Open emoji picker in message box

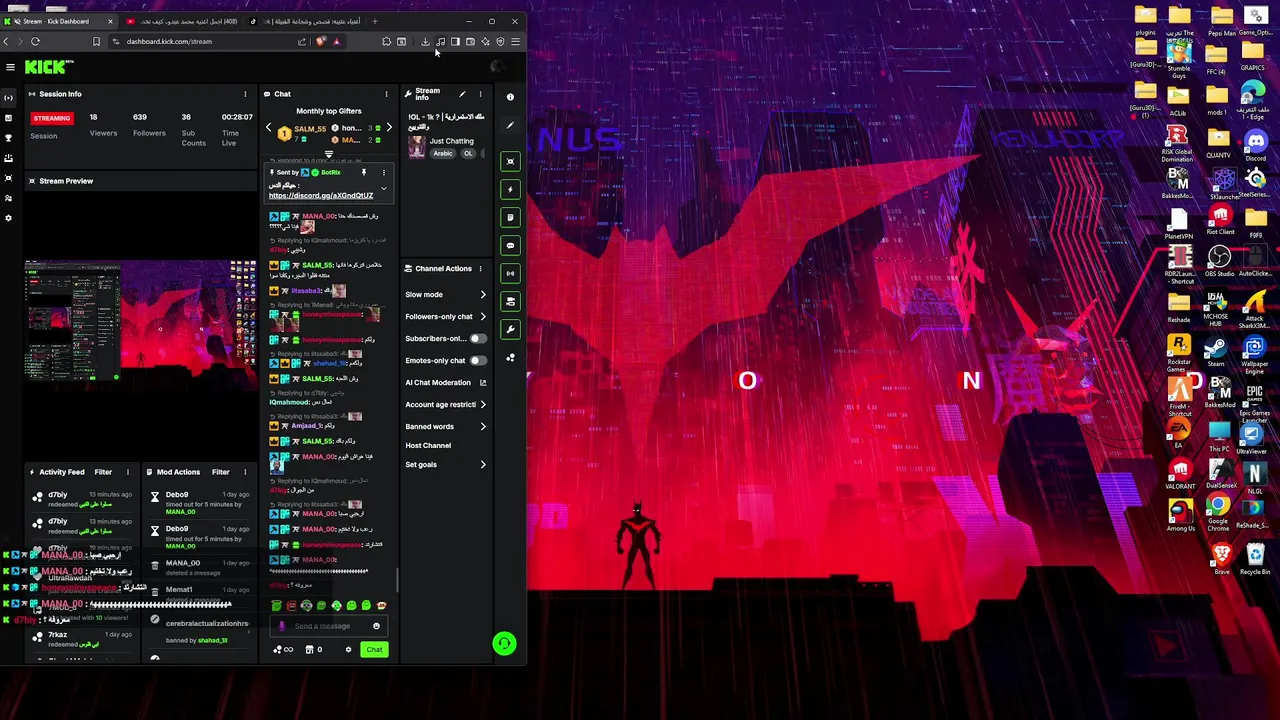376,626
